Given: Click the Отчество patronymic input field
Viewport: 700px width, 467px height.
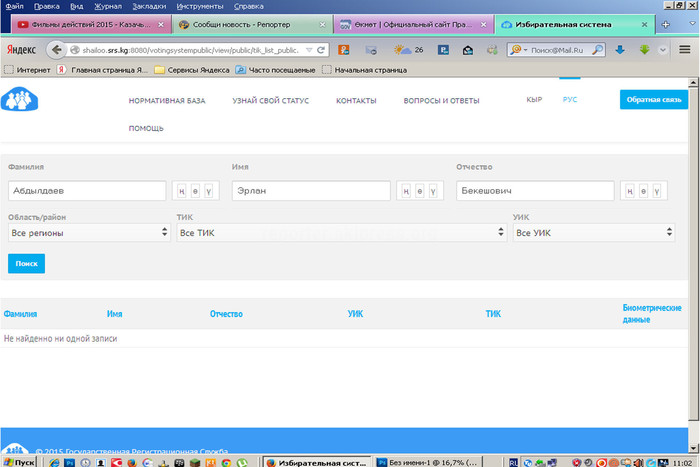Looking at the screenshot, I should coord(535,190).
